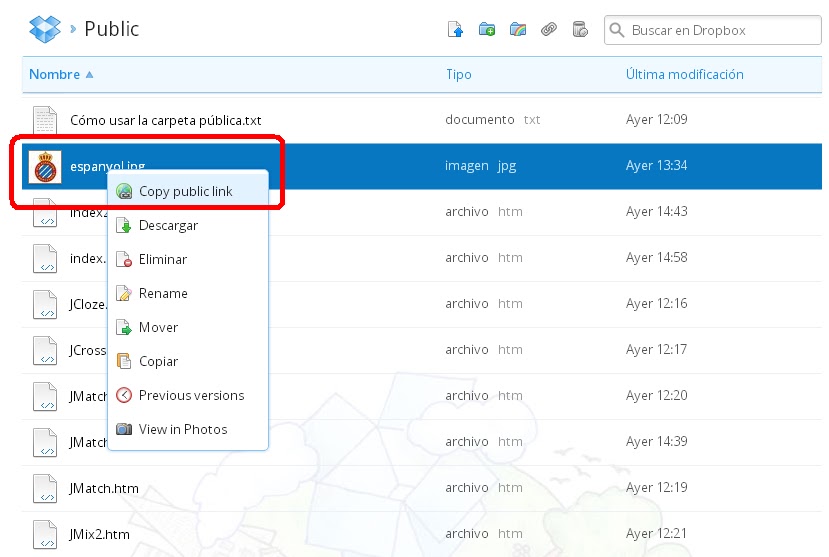
Task: Click the Ayer 14:43 modification date
Action: click(657, 211)
